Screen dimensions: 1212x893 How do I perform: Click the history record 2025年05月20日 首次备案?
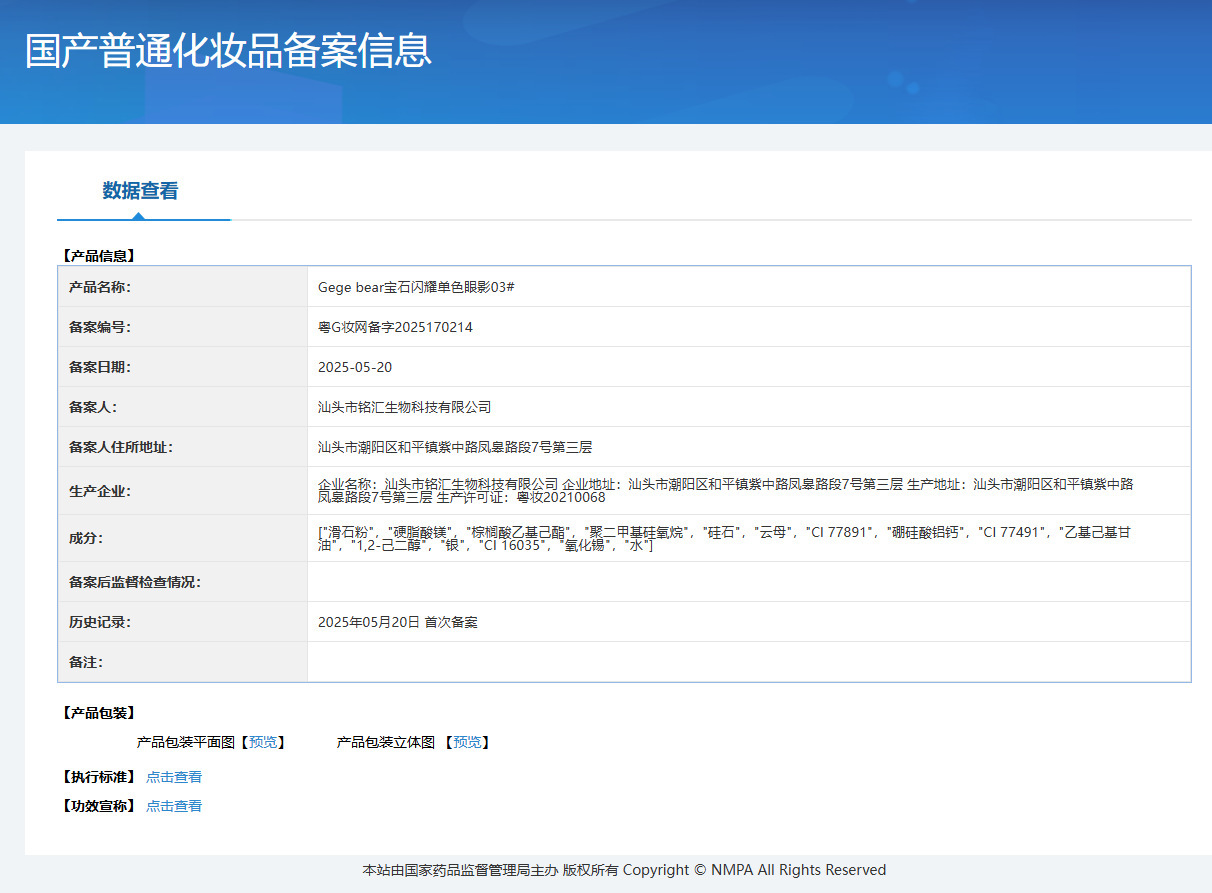(x=398, y=622)
